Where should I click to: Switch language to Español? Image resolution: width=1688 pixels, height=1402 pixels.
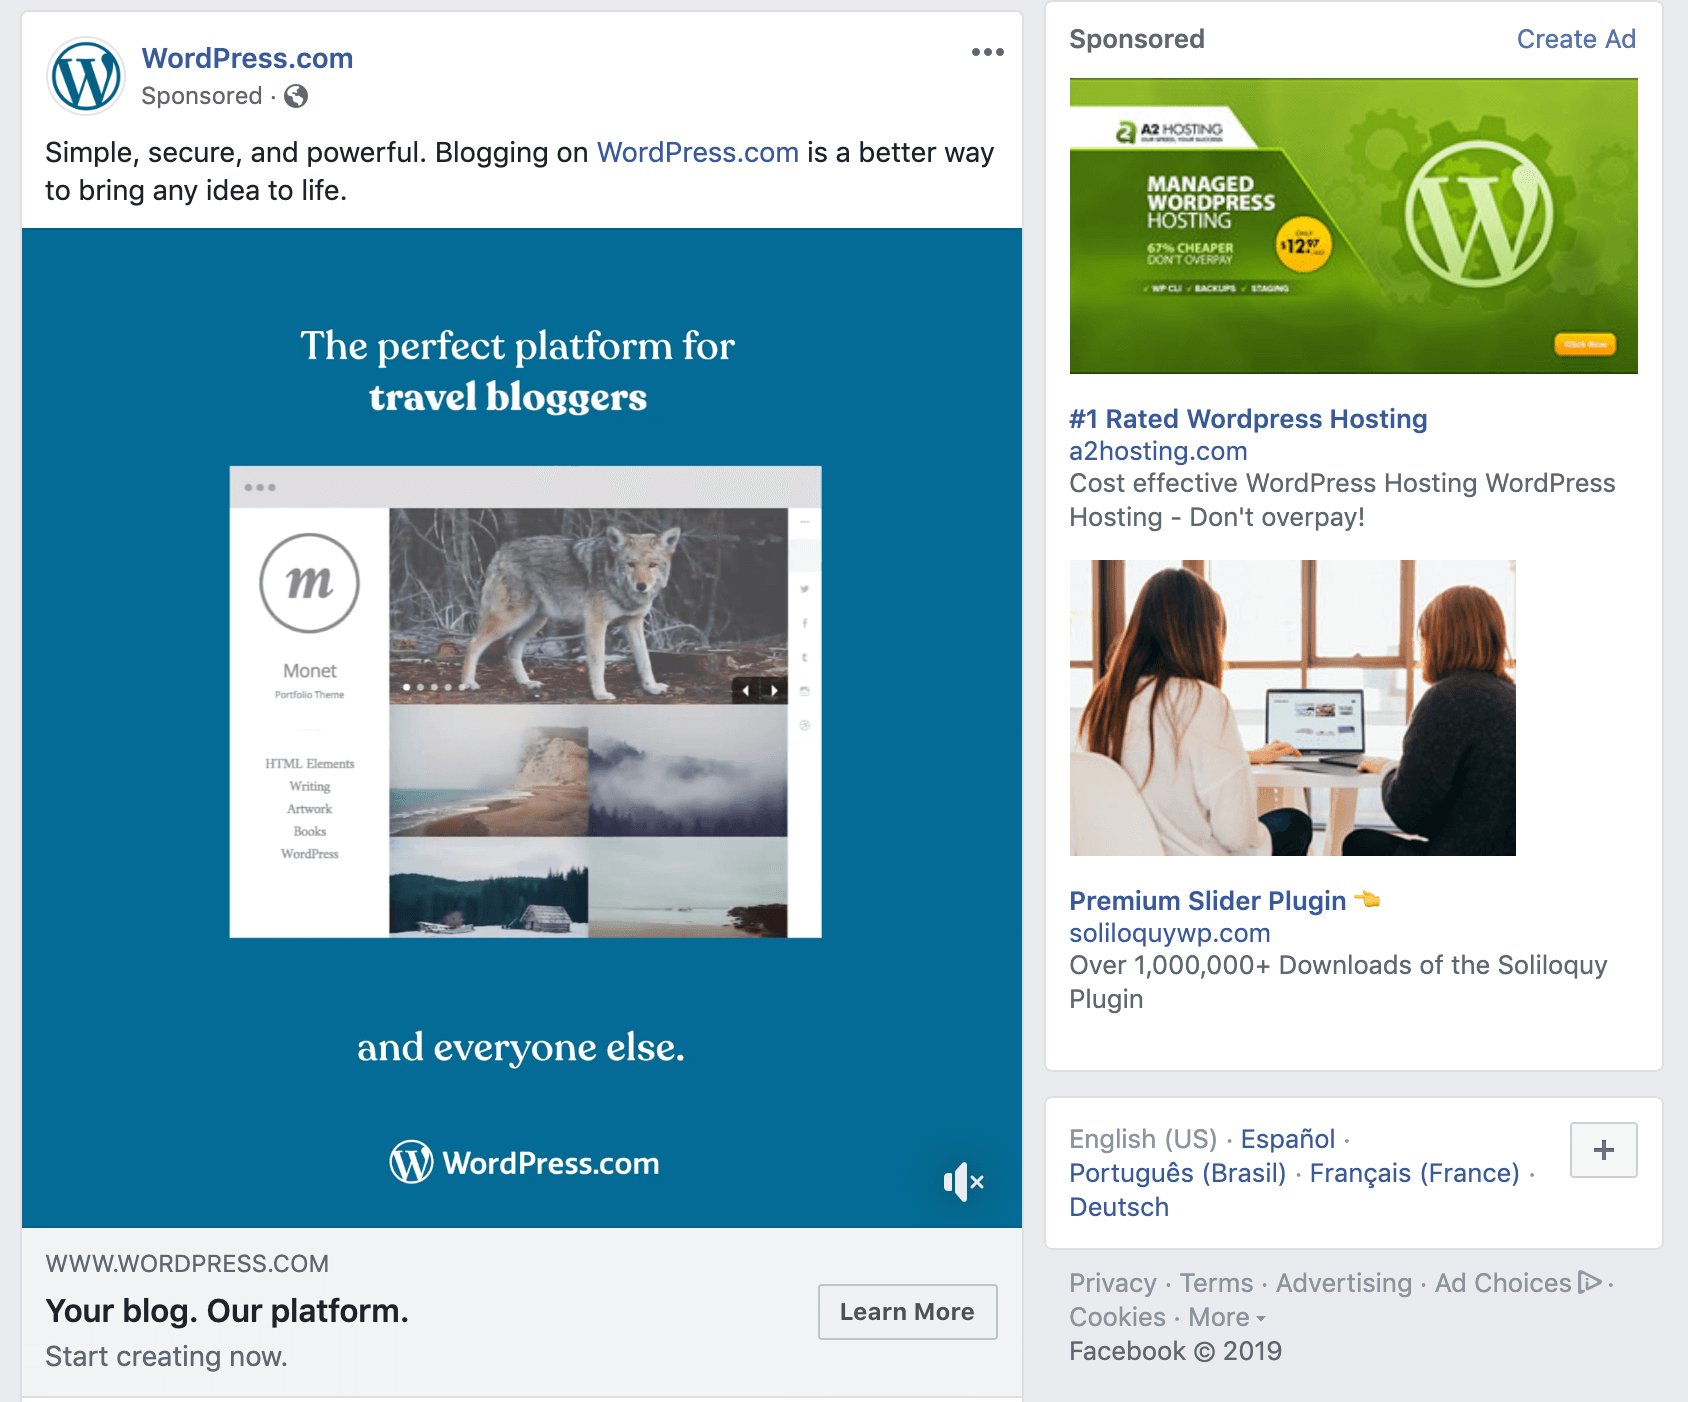(x=1288, y=1139)
